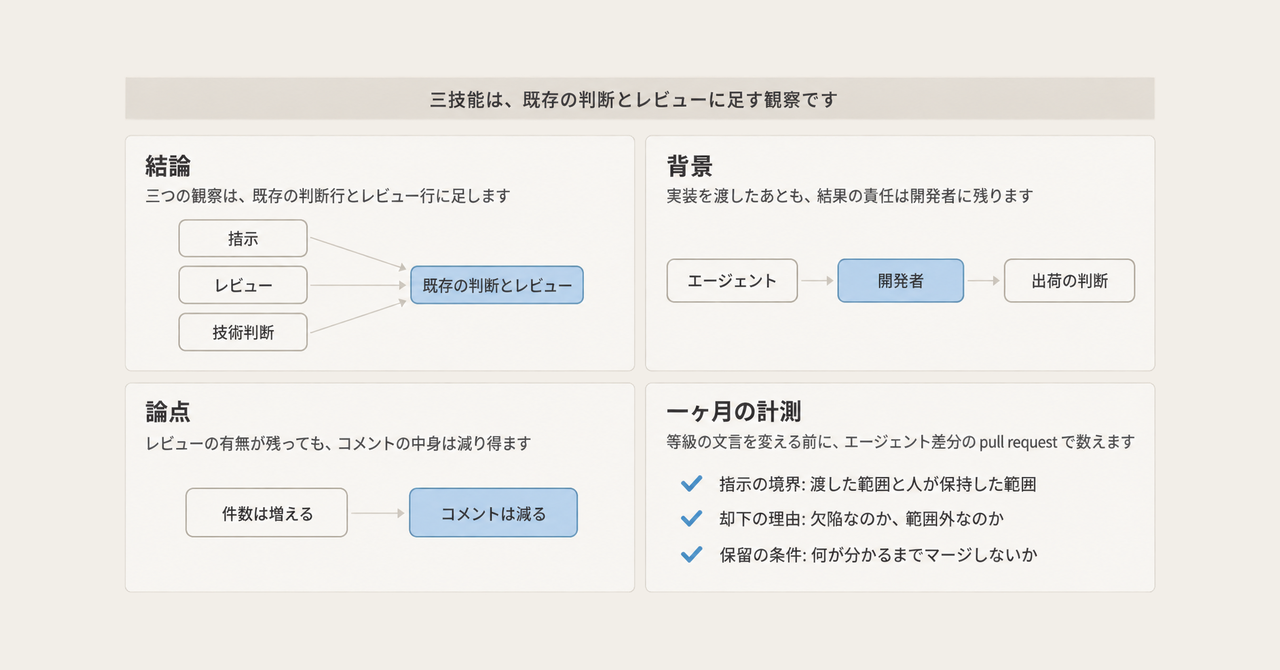Click the sentence レビューの有無が残っても、コメントの中身は減り得ます

click(x=338, y=443)
